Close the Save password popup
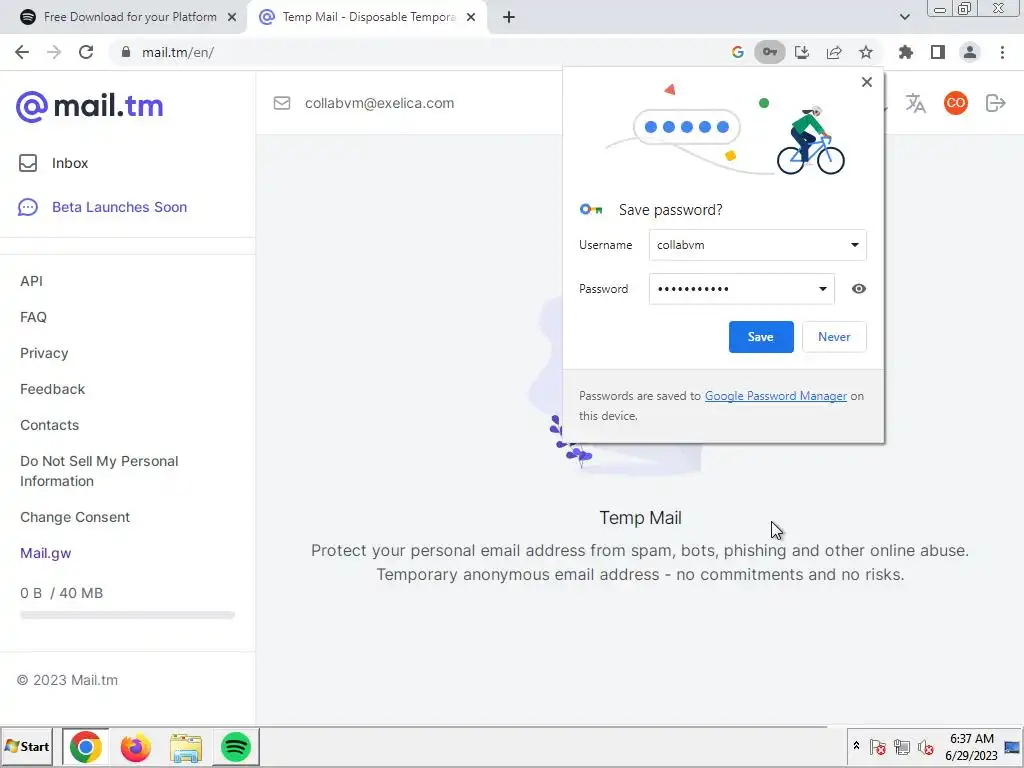The image size is (1024, 768). [867, 82]
